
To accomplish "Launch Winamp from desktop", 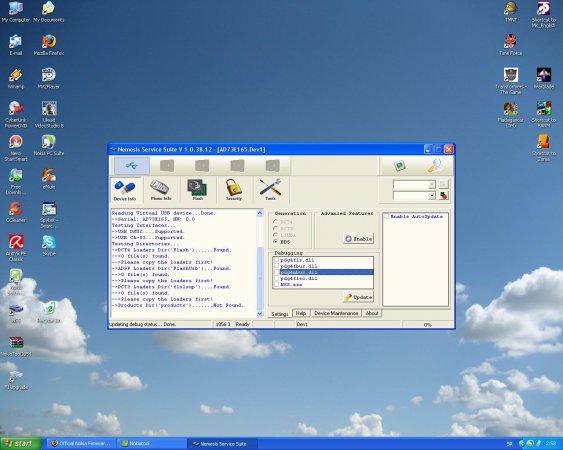I will pyautogui.click(x=15, y=79).
